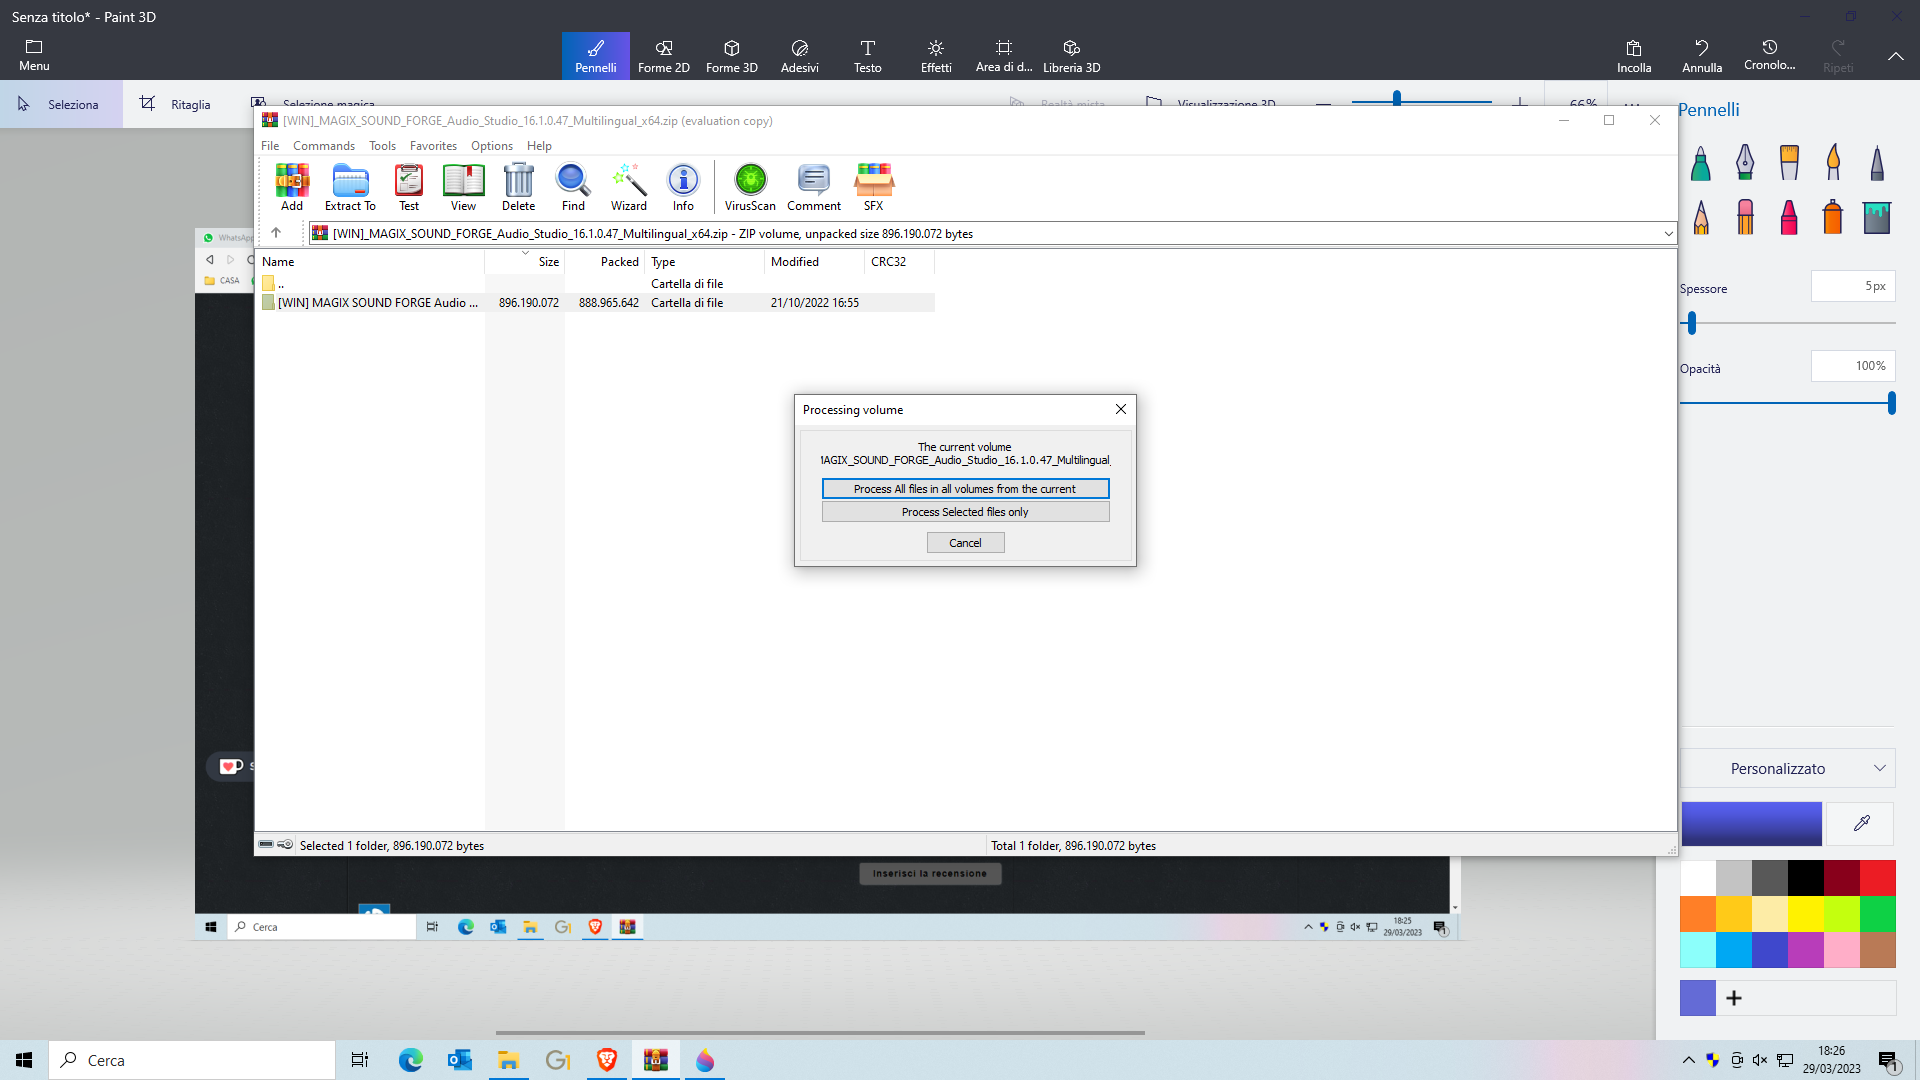
Task: Click the Opacità 100% input field
Action: pos(1853,366)
